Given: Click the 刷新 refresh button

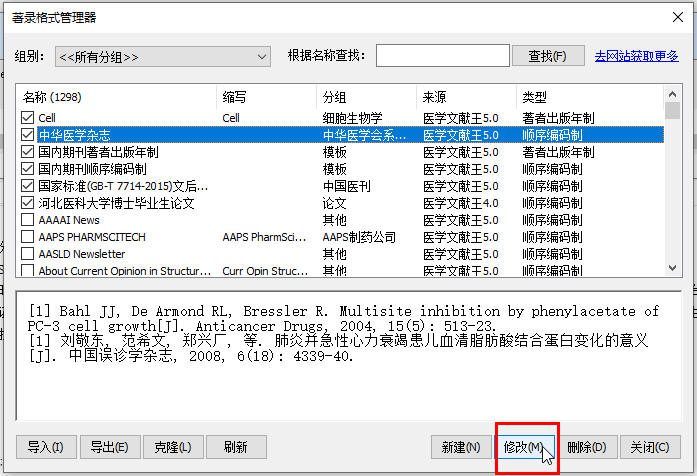Looking at the screenshot, I should (235, 447).
